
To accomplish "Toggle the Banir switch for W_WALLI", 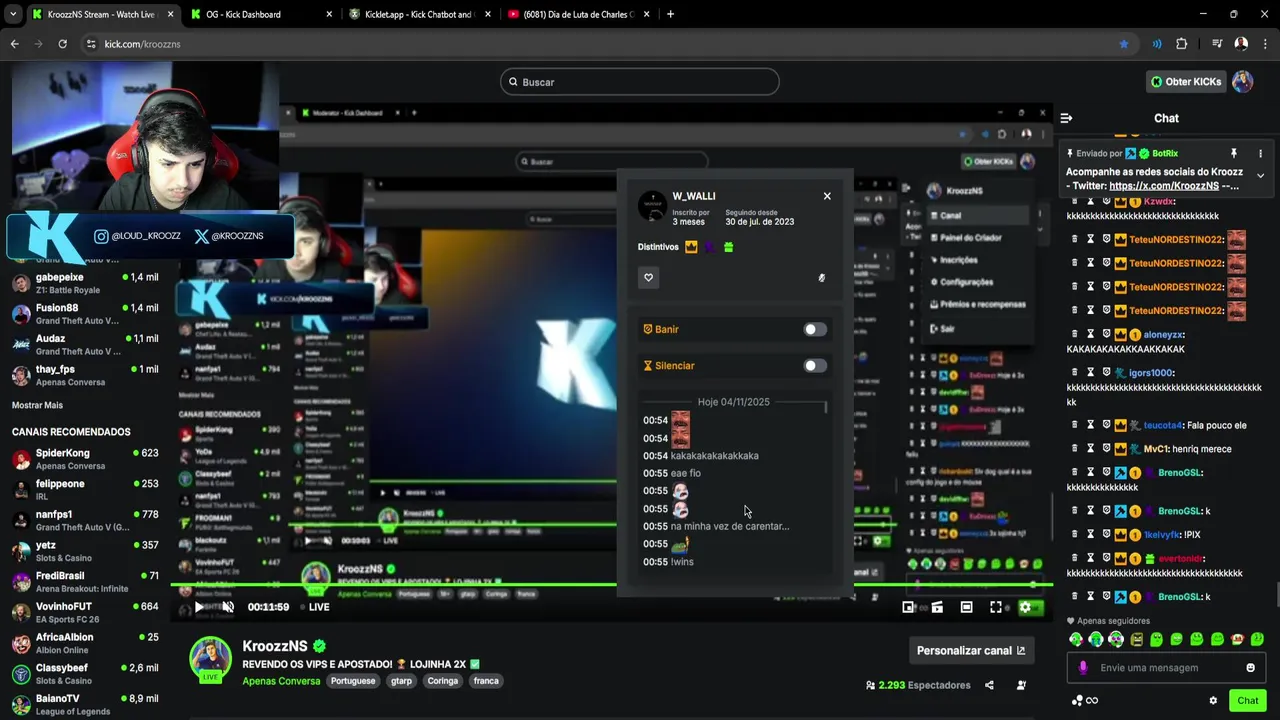I will (815, 329).
